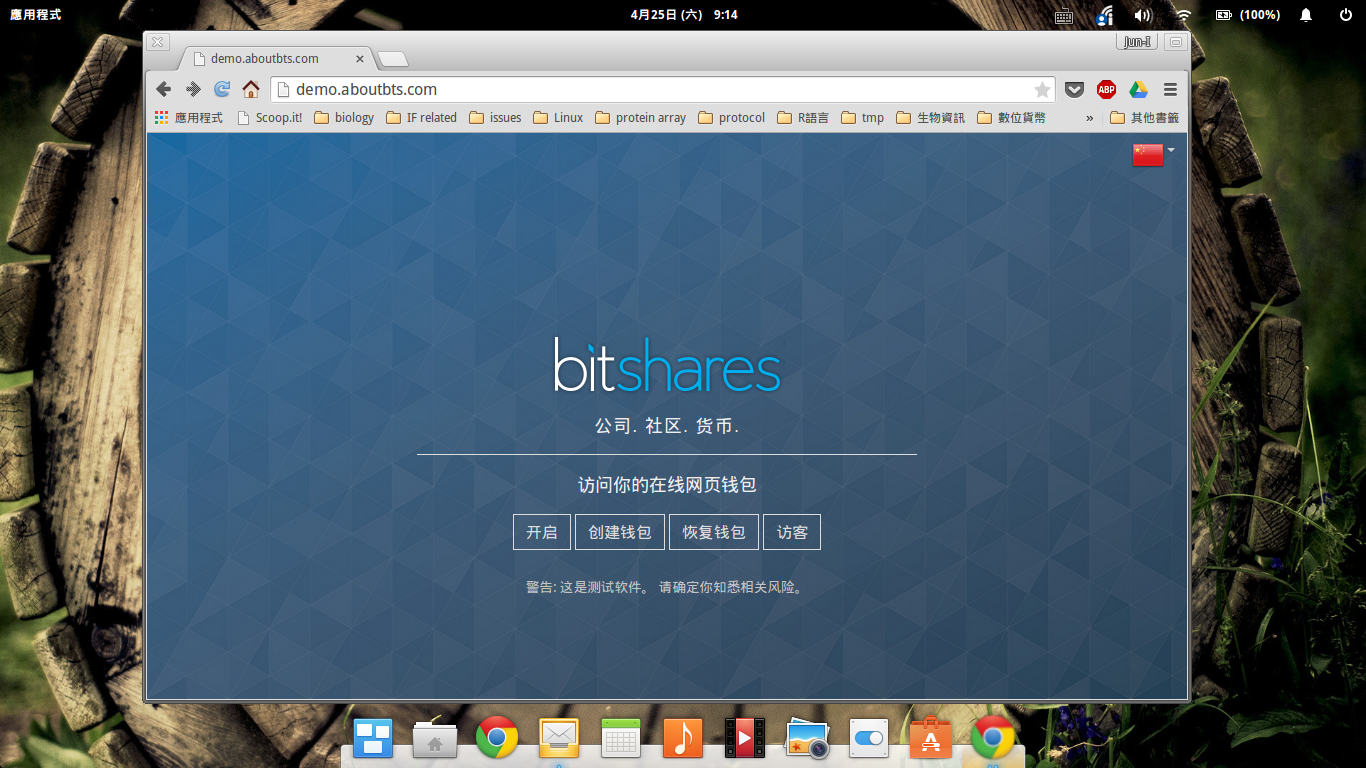Click the 创建钱包 button
This screenshot has width=1366, height=768.
pos(620,532)
